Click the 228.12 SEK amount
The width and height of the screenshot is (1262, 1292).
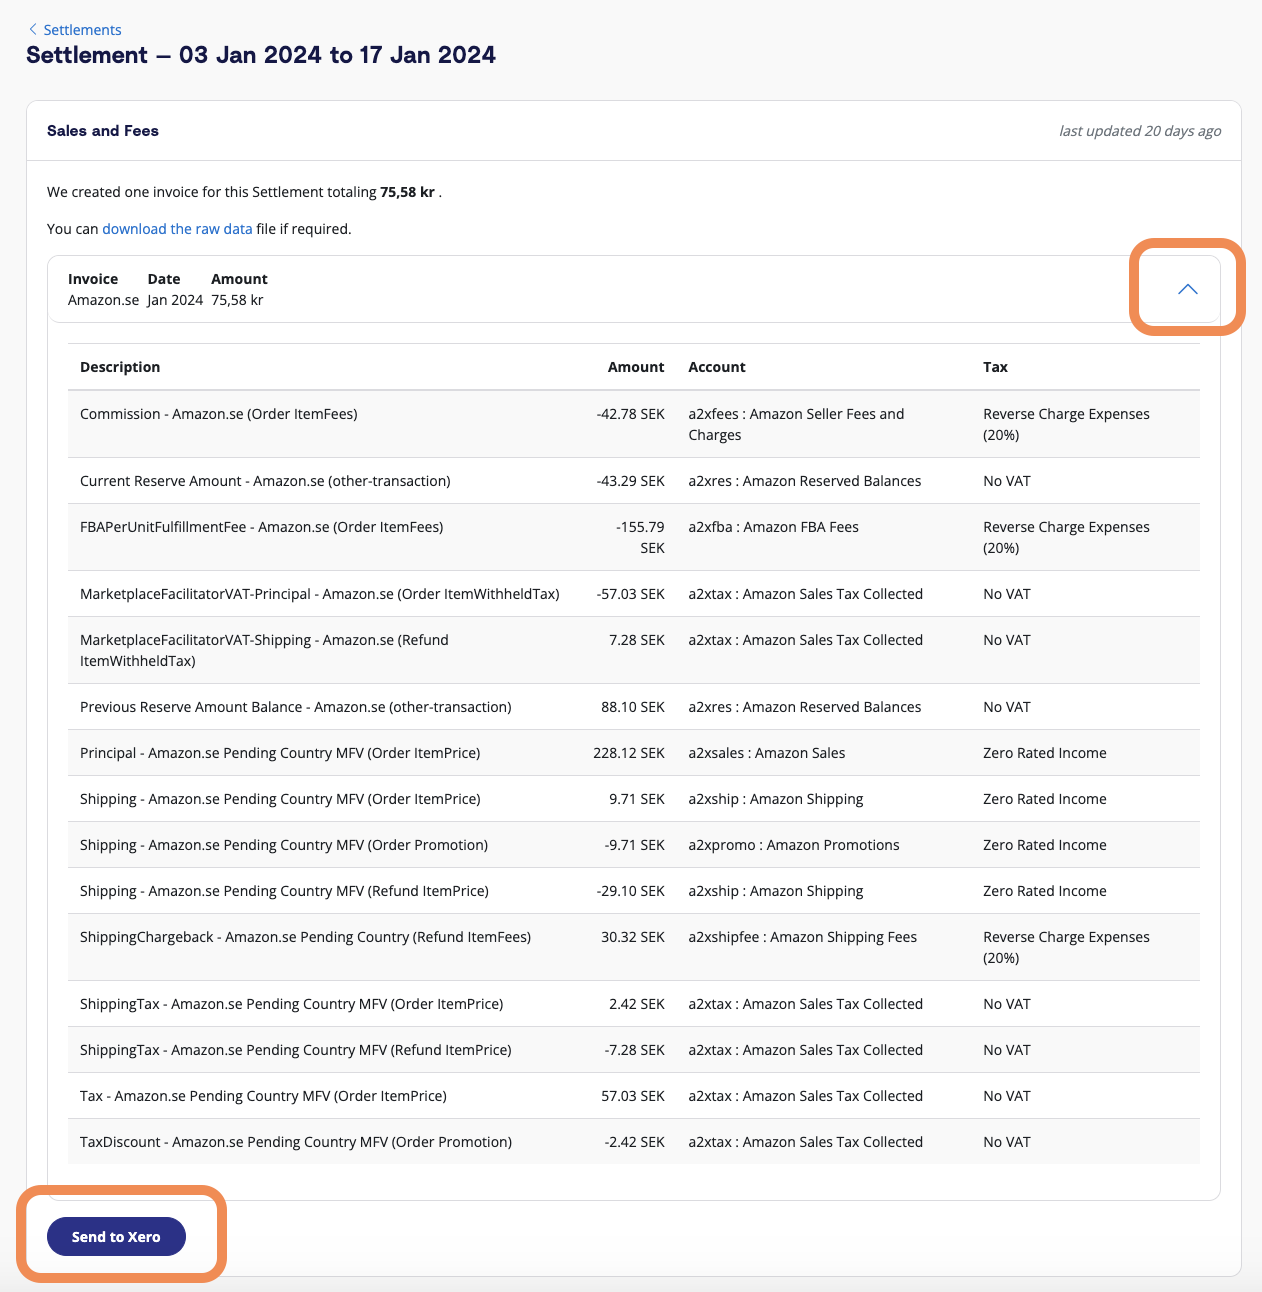pos(628,753)
